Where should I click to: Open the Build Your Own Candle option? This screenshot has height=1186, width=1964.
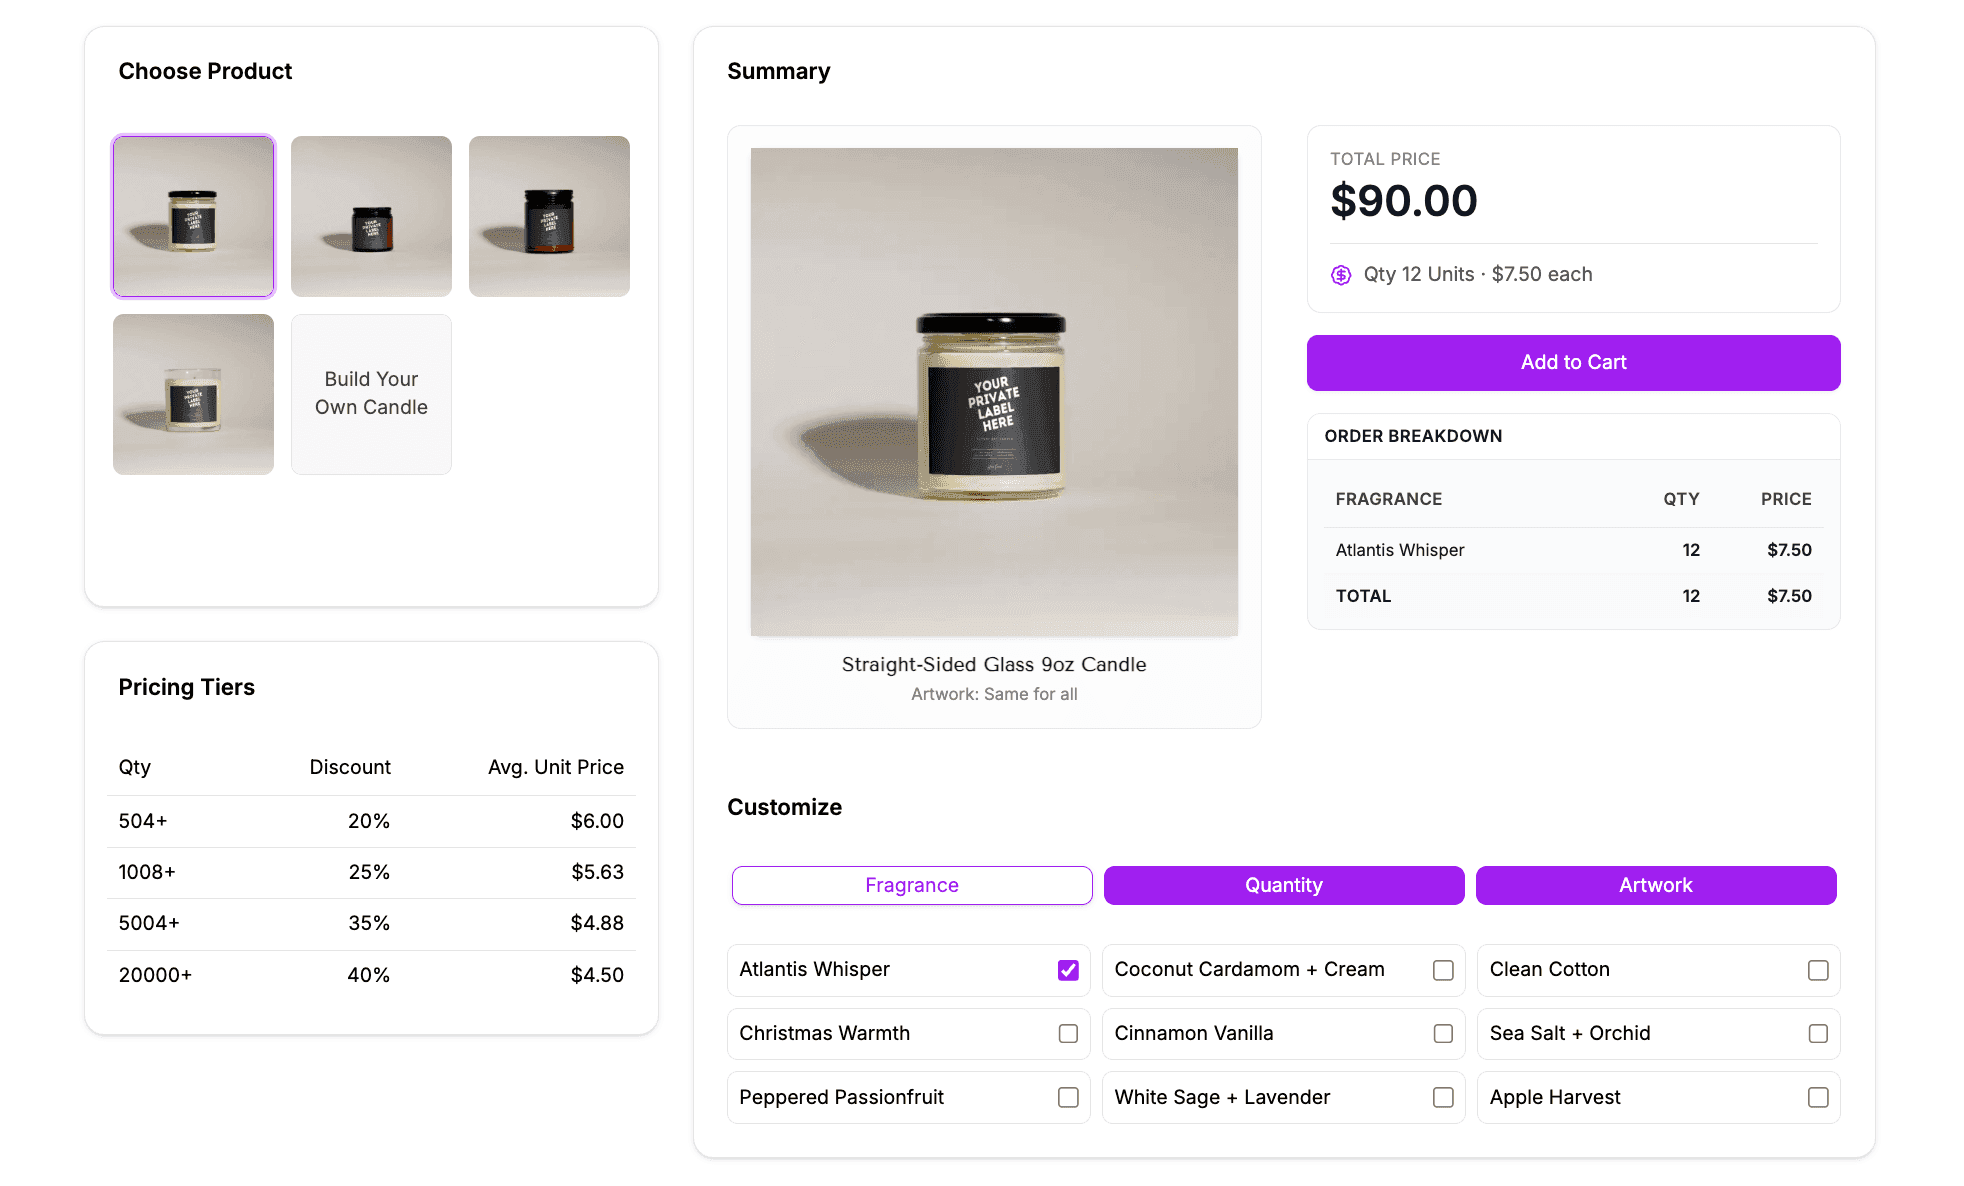pos(371,394)
